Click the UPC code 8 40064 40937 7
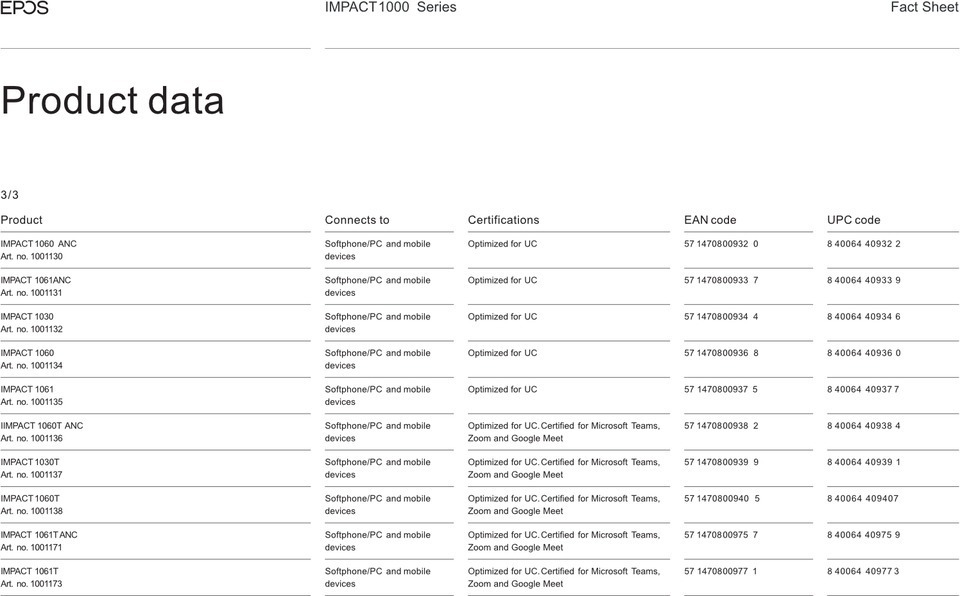 (x=863, y=389)
